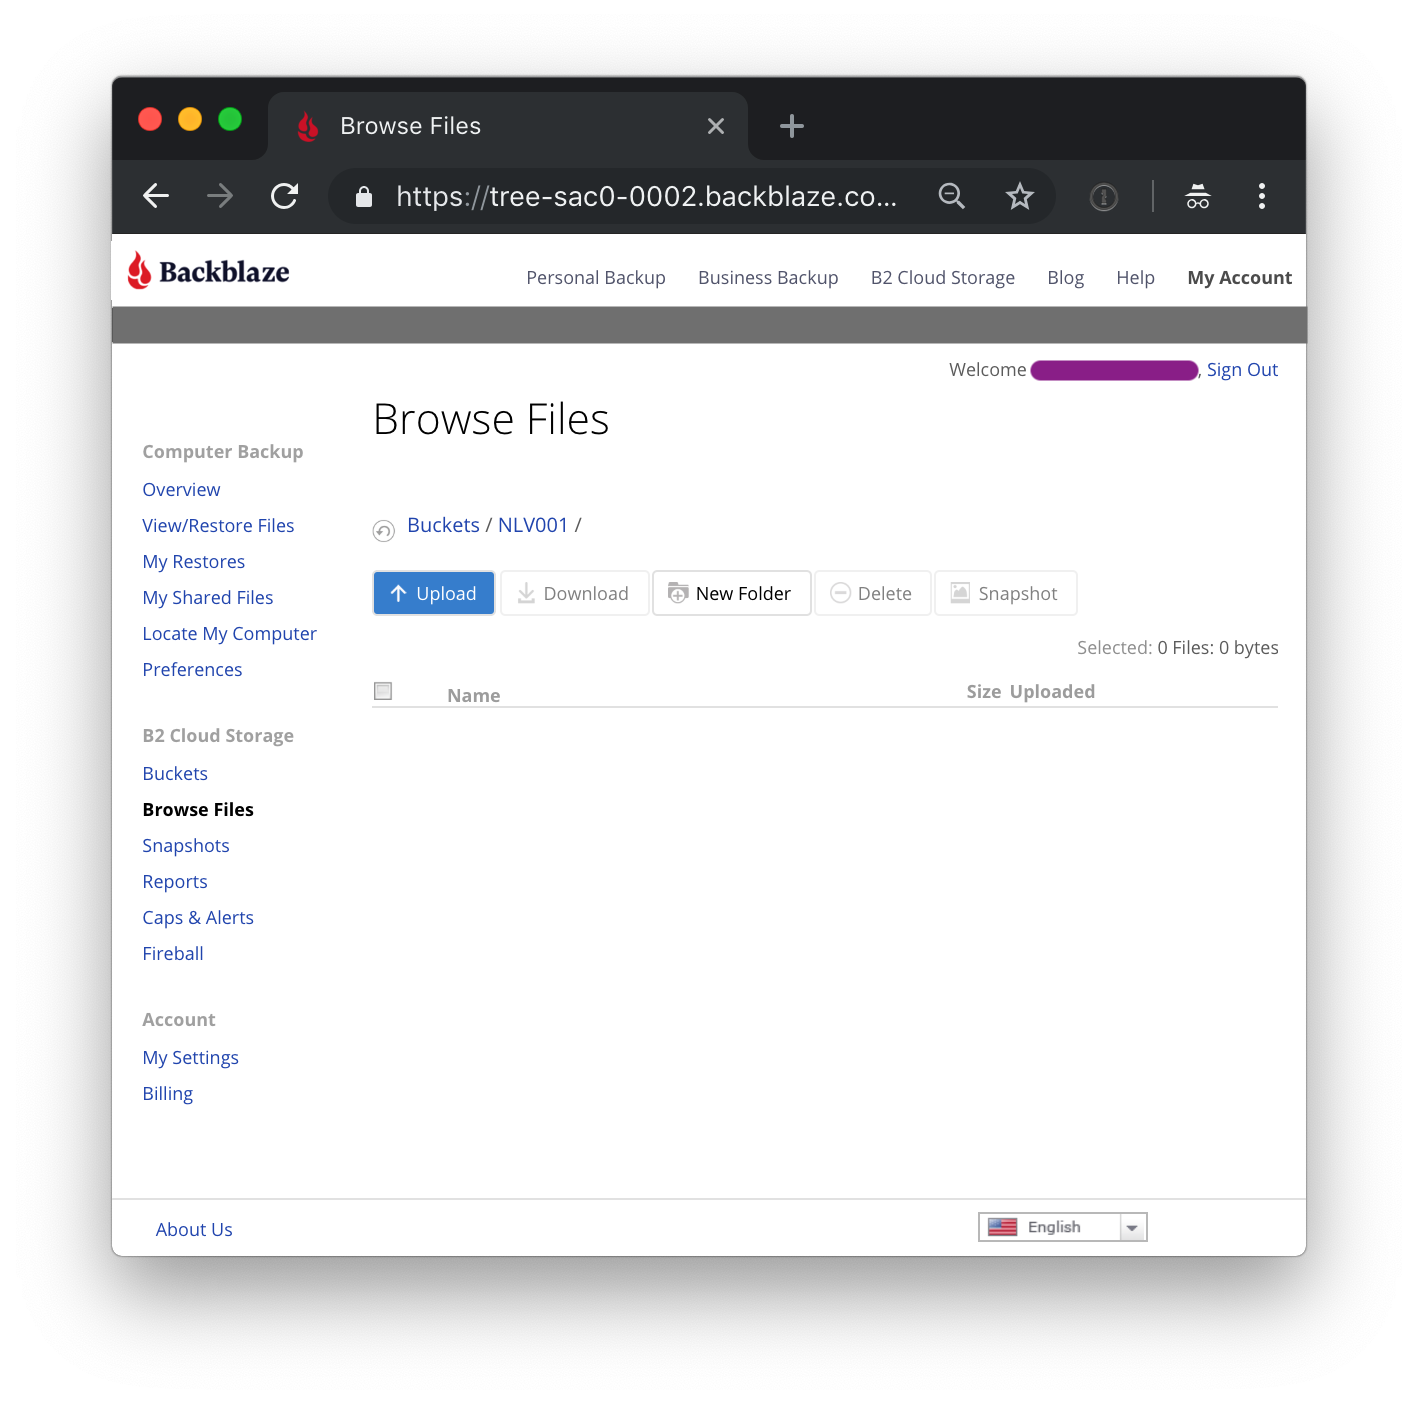
Task: Click the padlock icon in address bar
Action: [x=364, y=197]
